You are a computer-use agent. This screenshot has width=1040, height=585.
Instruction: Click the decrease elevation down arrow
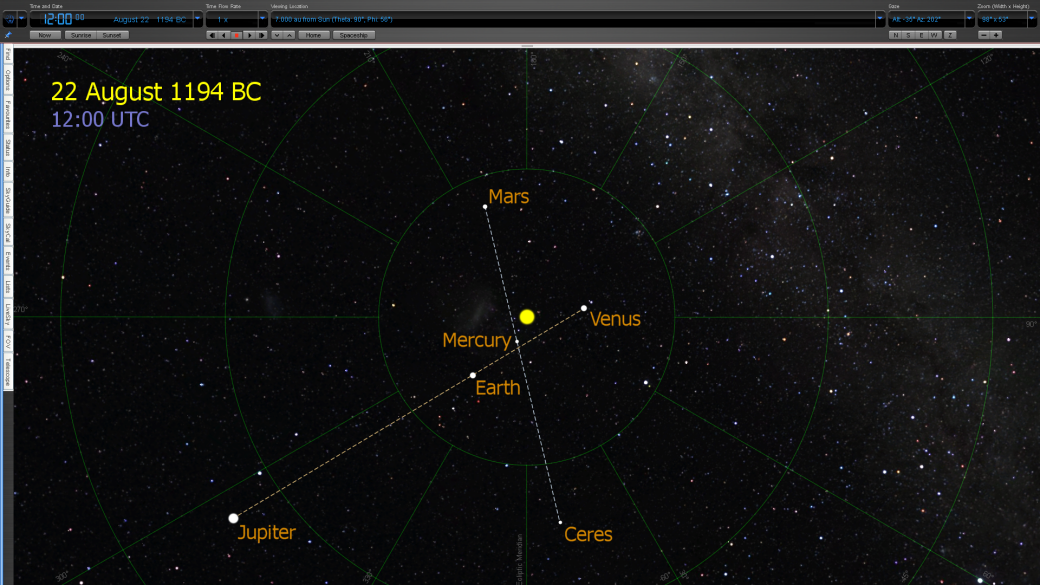pyautogui.click(x=277, y=35)
